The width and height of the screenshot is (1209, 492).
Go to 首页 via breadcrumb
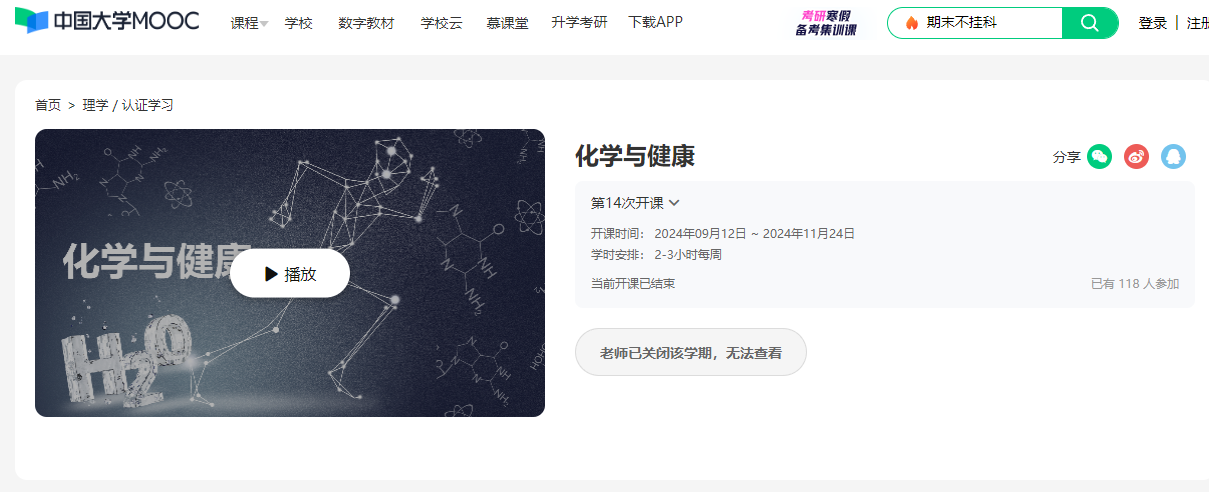click(x=48, y=105)
